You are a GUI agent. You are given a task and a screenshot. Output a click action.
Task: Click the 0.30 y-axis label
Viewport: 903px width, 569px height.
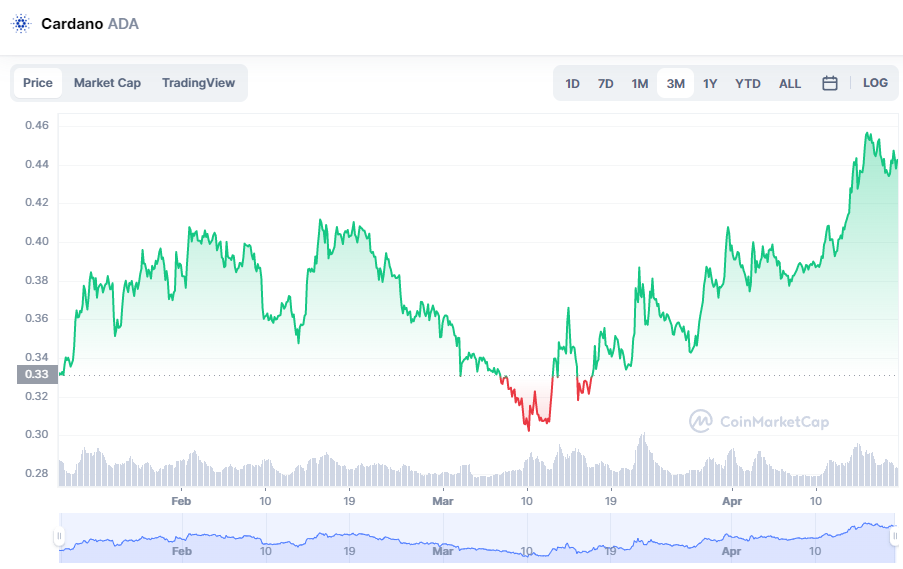tap(37, 434)
